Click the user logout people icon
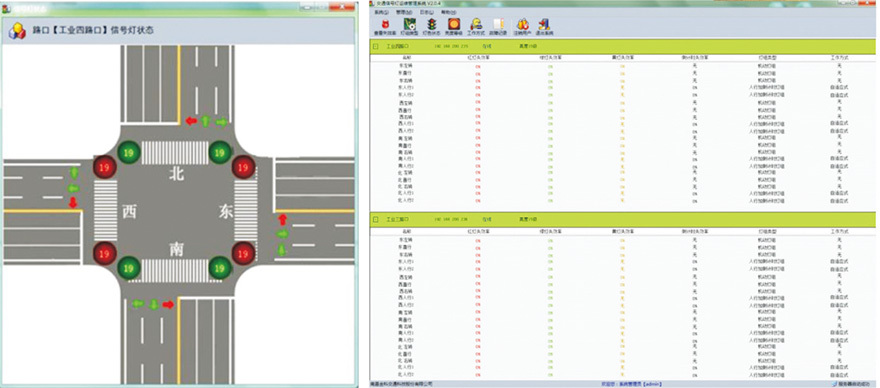The image size is (880, 388). tap(522, 24)
